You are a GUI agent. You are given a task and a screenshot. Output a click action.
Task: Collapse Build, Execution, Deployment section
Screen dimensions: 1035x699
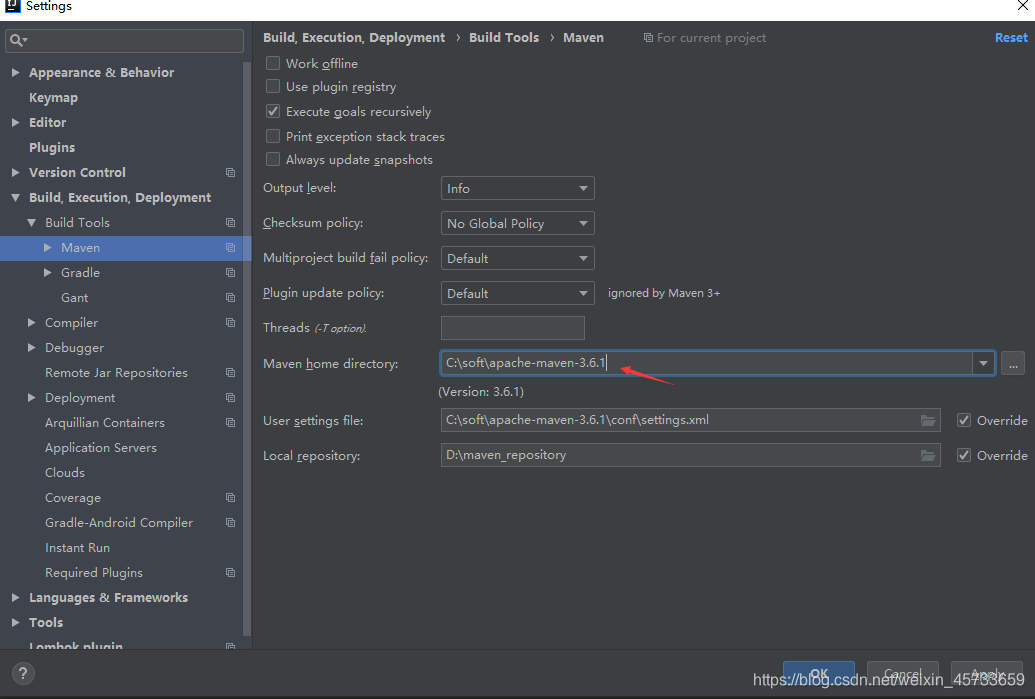point(15,197)
